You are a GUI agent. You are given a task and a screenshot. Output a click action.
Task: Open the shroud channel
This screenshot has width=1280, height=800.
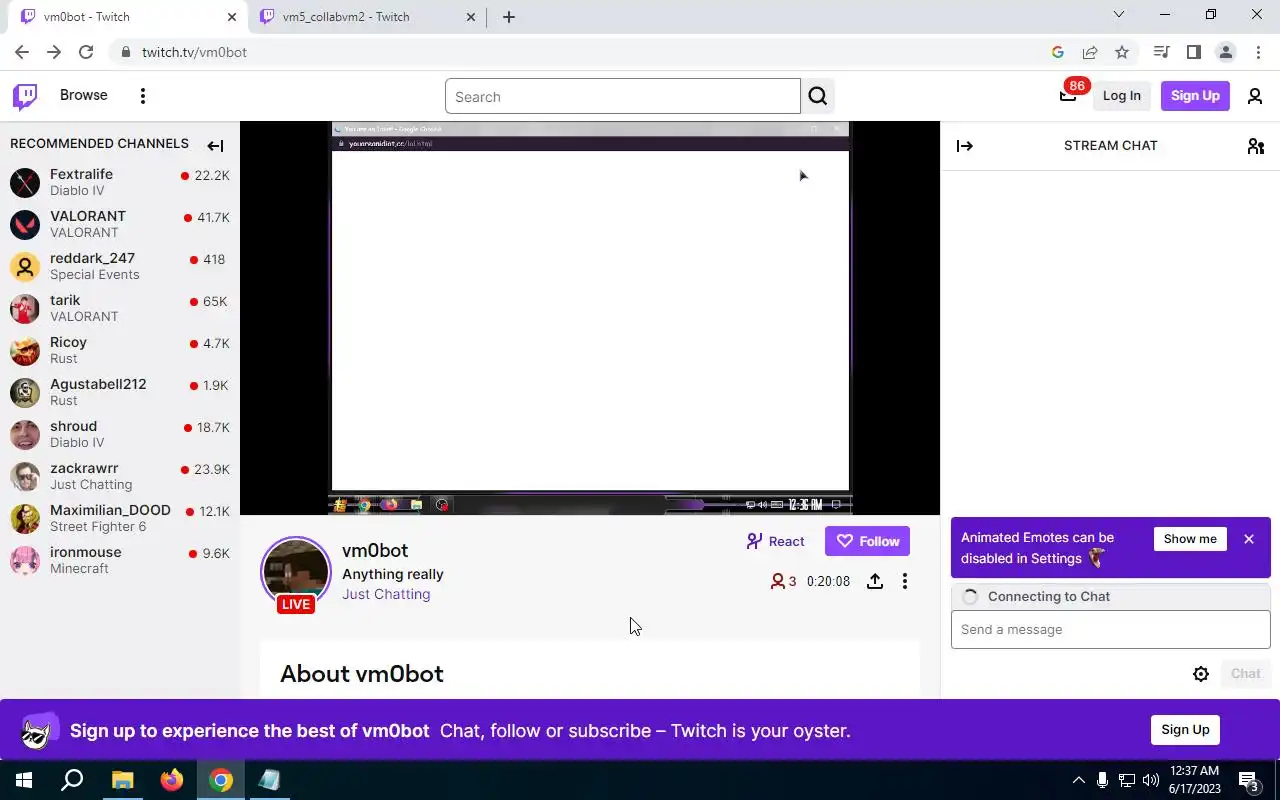pyautogui.click(x=120, y=435)
